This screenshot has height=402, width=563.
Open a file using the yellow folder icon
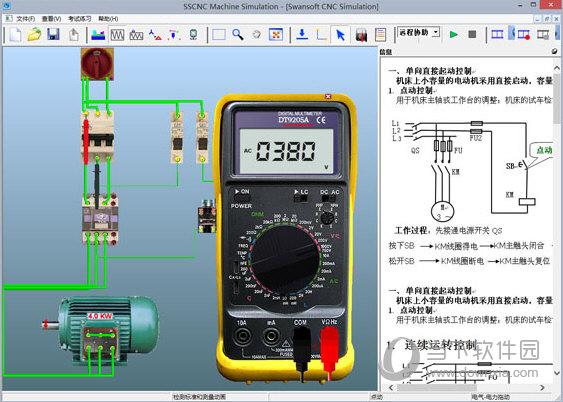click(34, 35)
